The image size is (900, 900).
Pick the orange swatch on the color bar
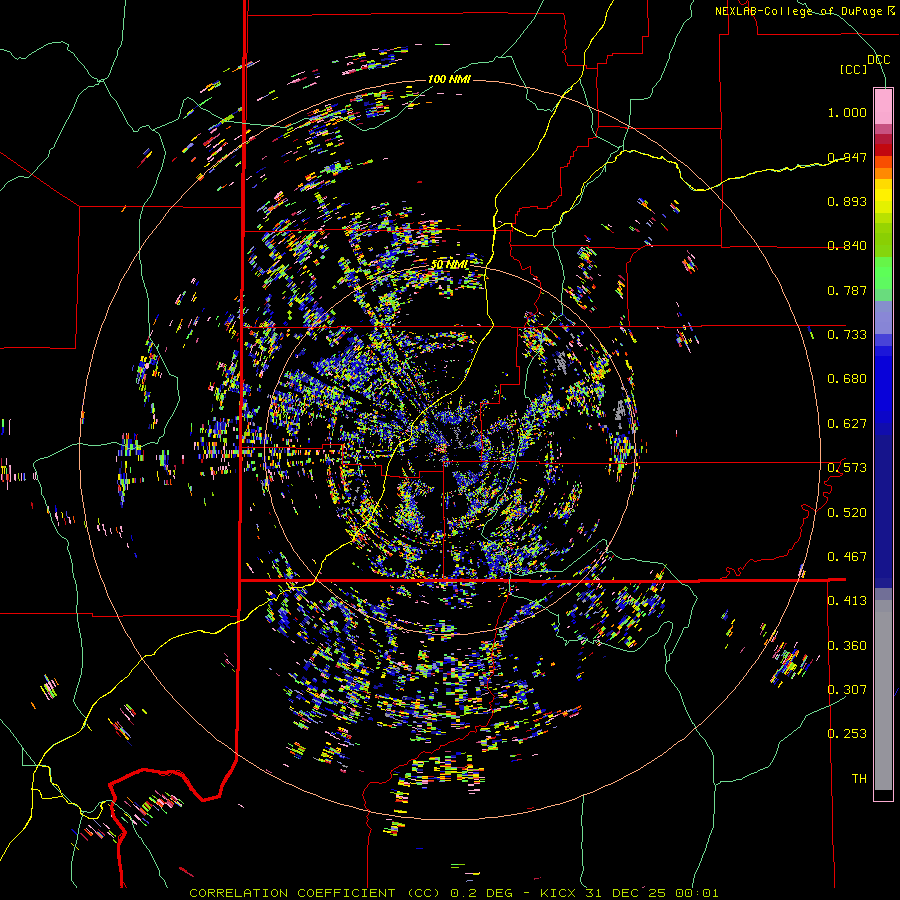[x=883, y=173]
